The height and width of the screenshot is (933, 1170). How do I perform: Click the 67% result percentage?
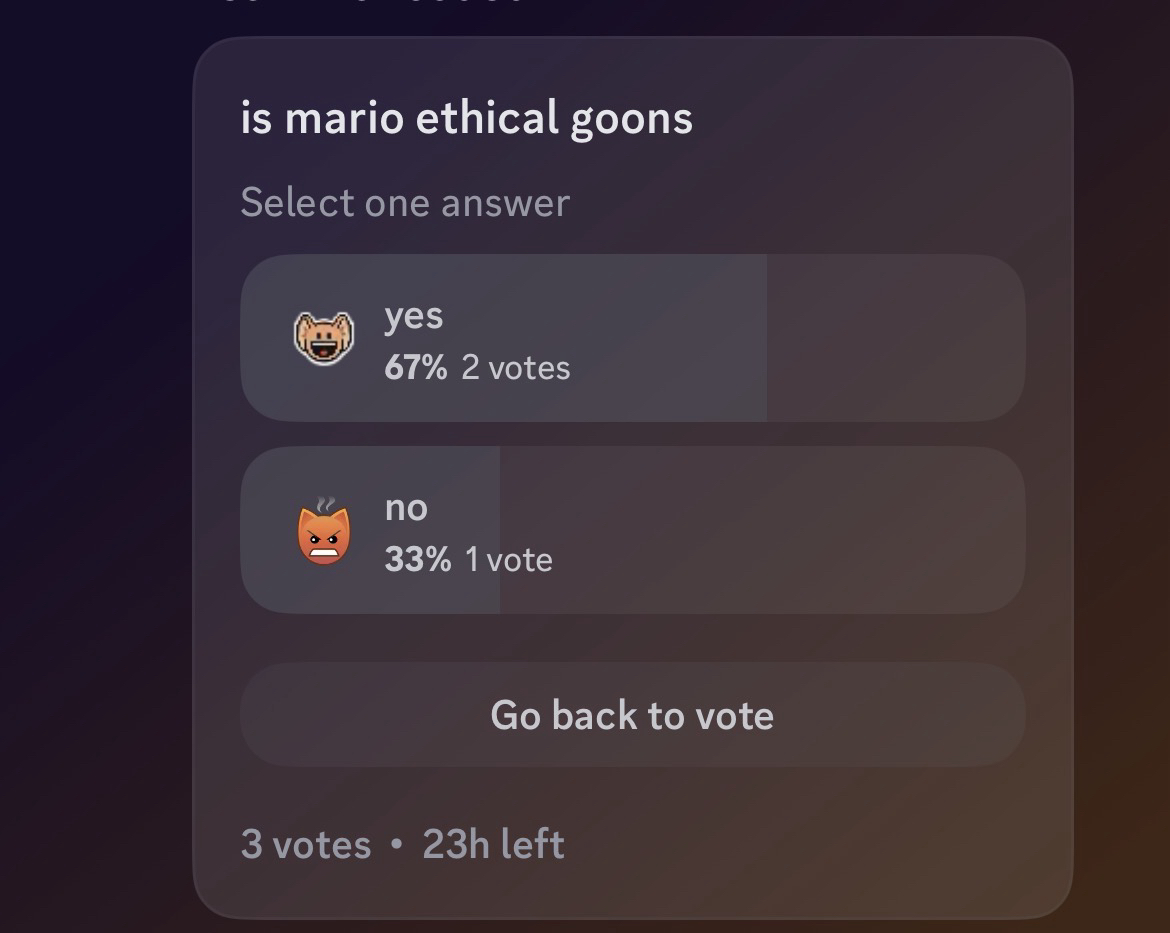(x=415, y=368)
